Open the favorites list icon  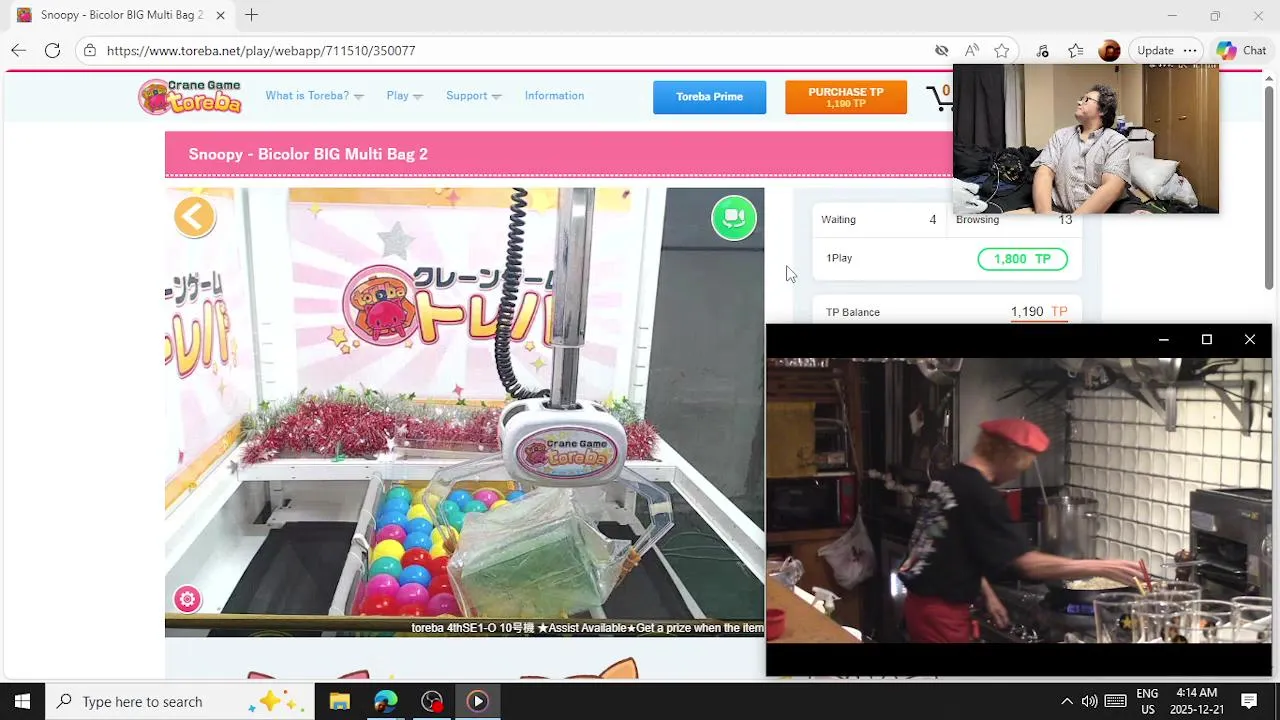click(x=1075, y=50)
